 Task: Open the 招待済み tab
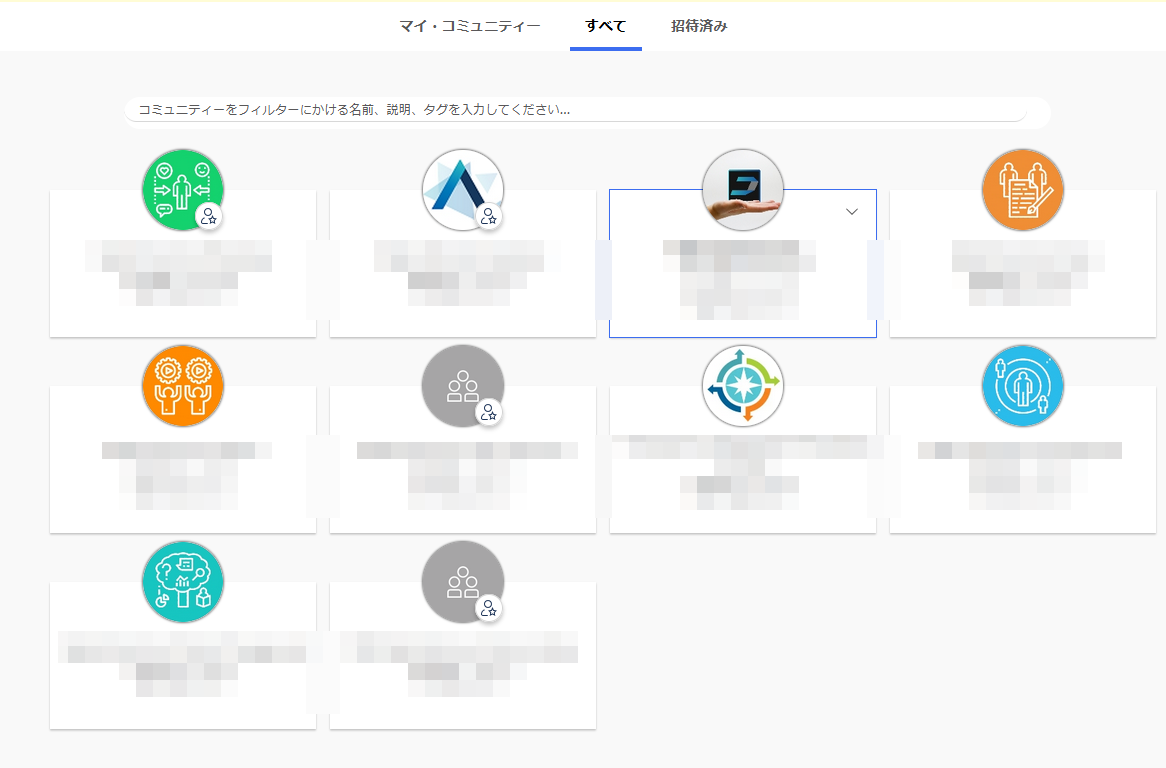tap(698, 26)
